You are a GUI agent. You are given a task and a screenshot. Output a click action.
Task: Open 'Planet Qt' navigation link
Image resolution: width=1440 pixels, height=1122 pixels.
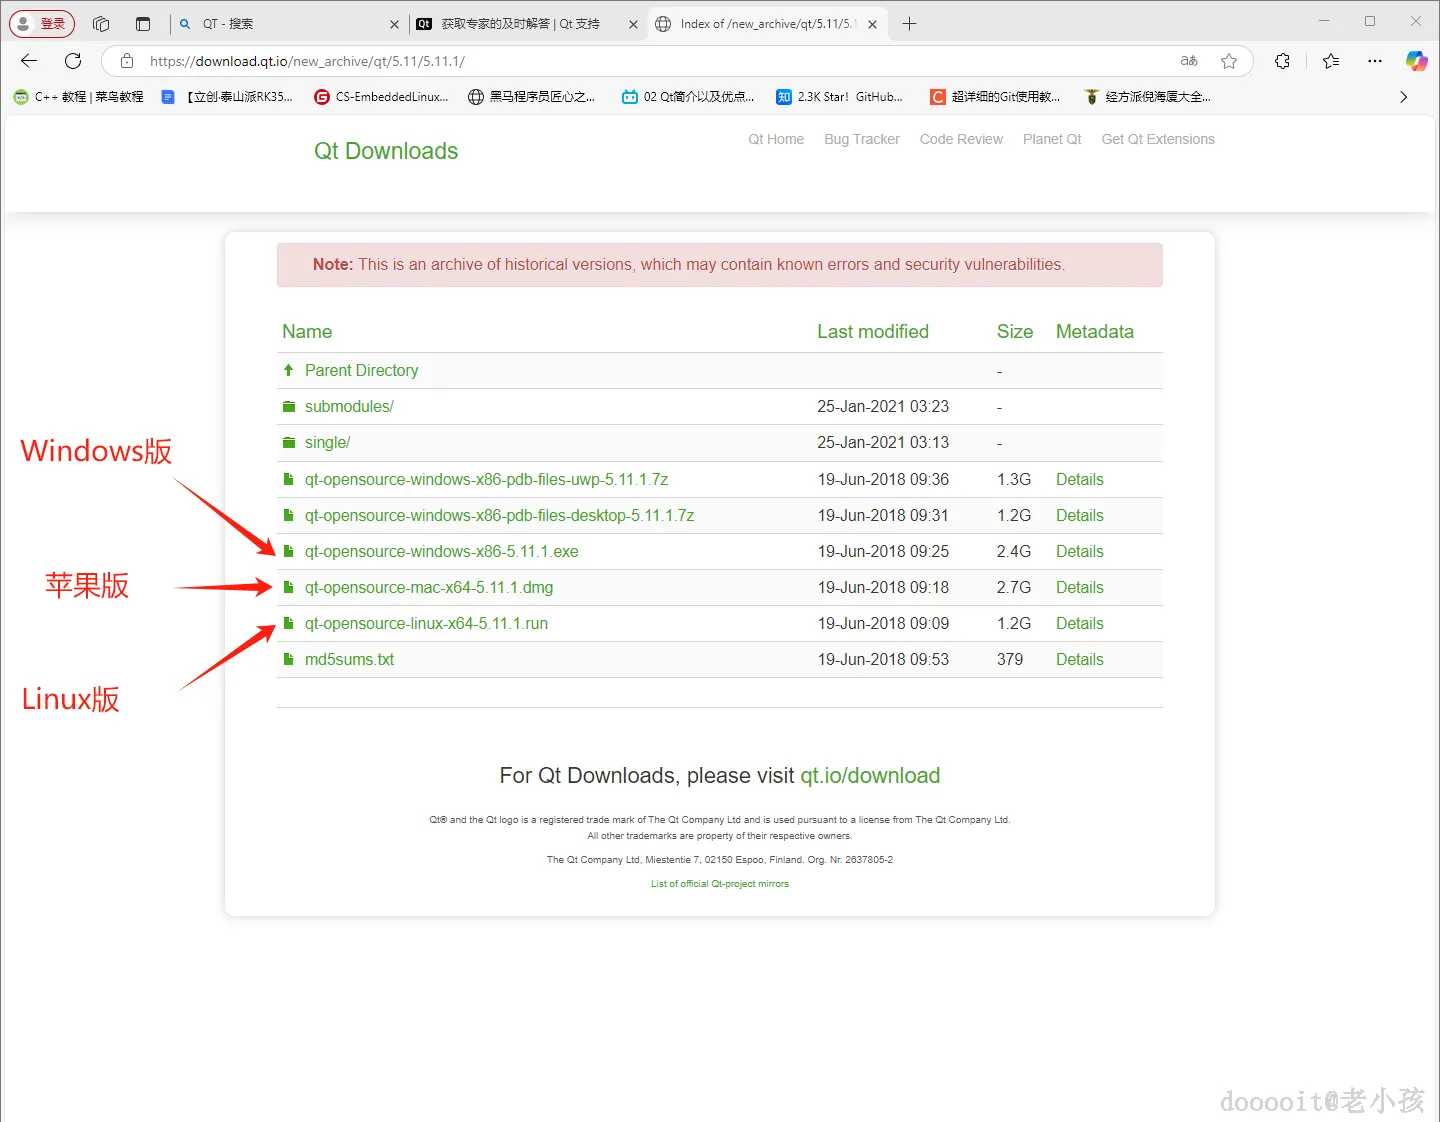(1052, 139)
